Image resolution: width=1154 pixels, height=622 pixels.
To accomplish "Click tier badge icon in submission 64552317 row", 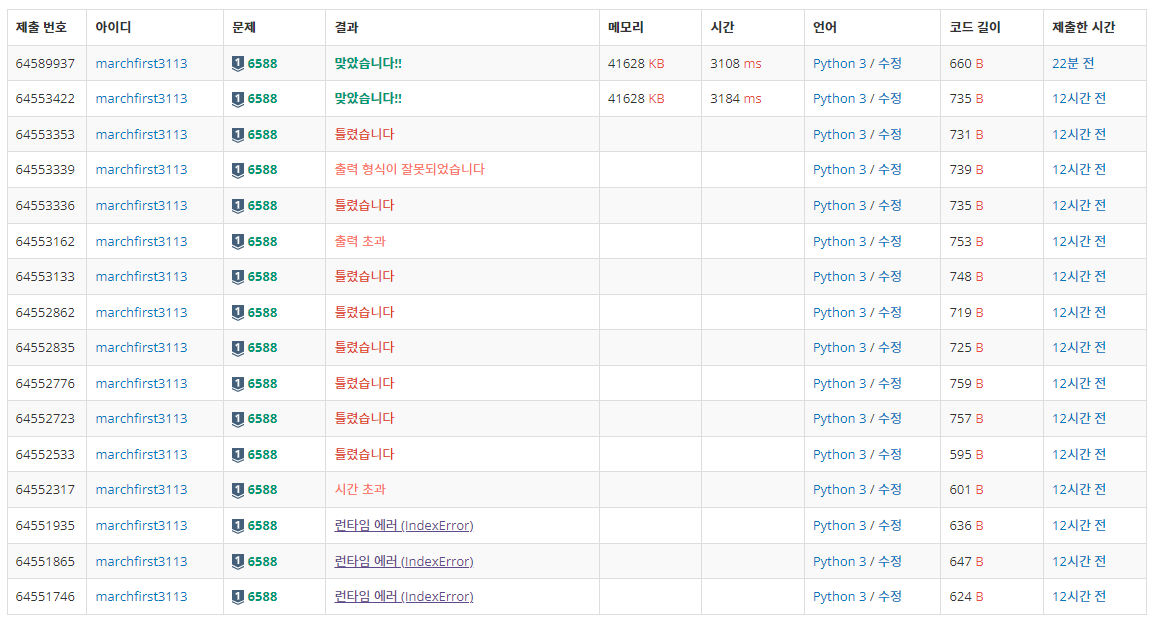I will pyautogui.click(x=238, y=490).
